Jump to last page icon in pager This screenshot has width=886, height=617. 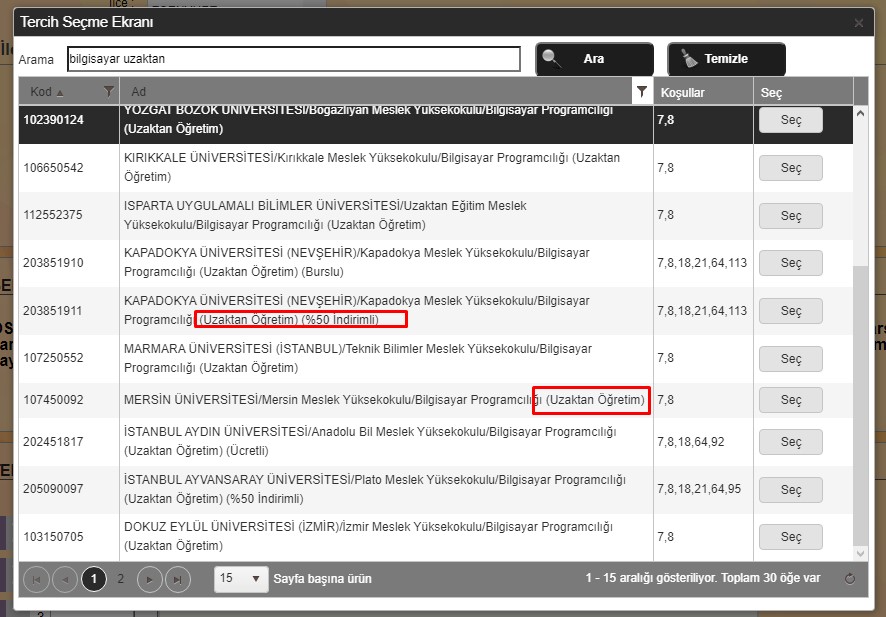(177, 579)
